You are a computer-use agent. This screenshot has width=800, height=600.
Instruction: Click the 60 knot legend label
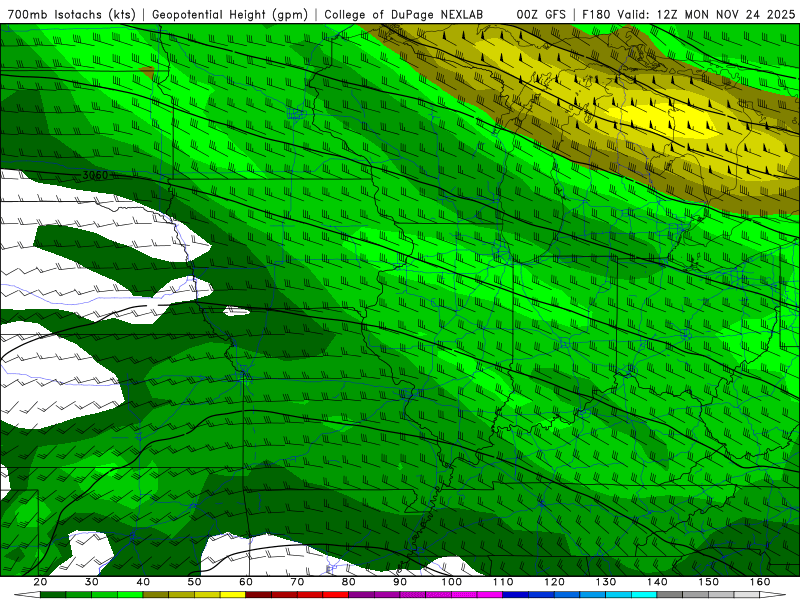(x=246, y=582)
